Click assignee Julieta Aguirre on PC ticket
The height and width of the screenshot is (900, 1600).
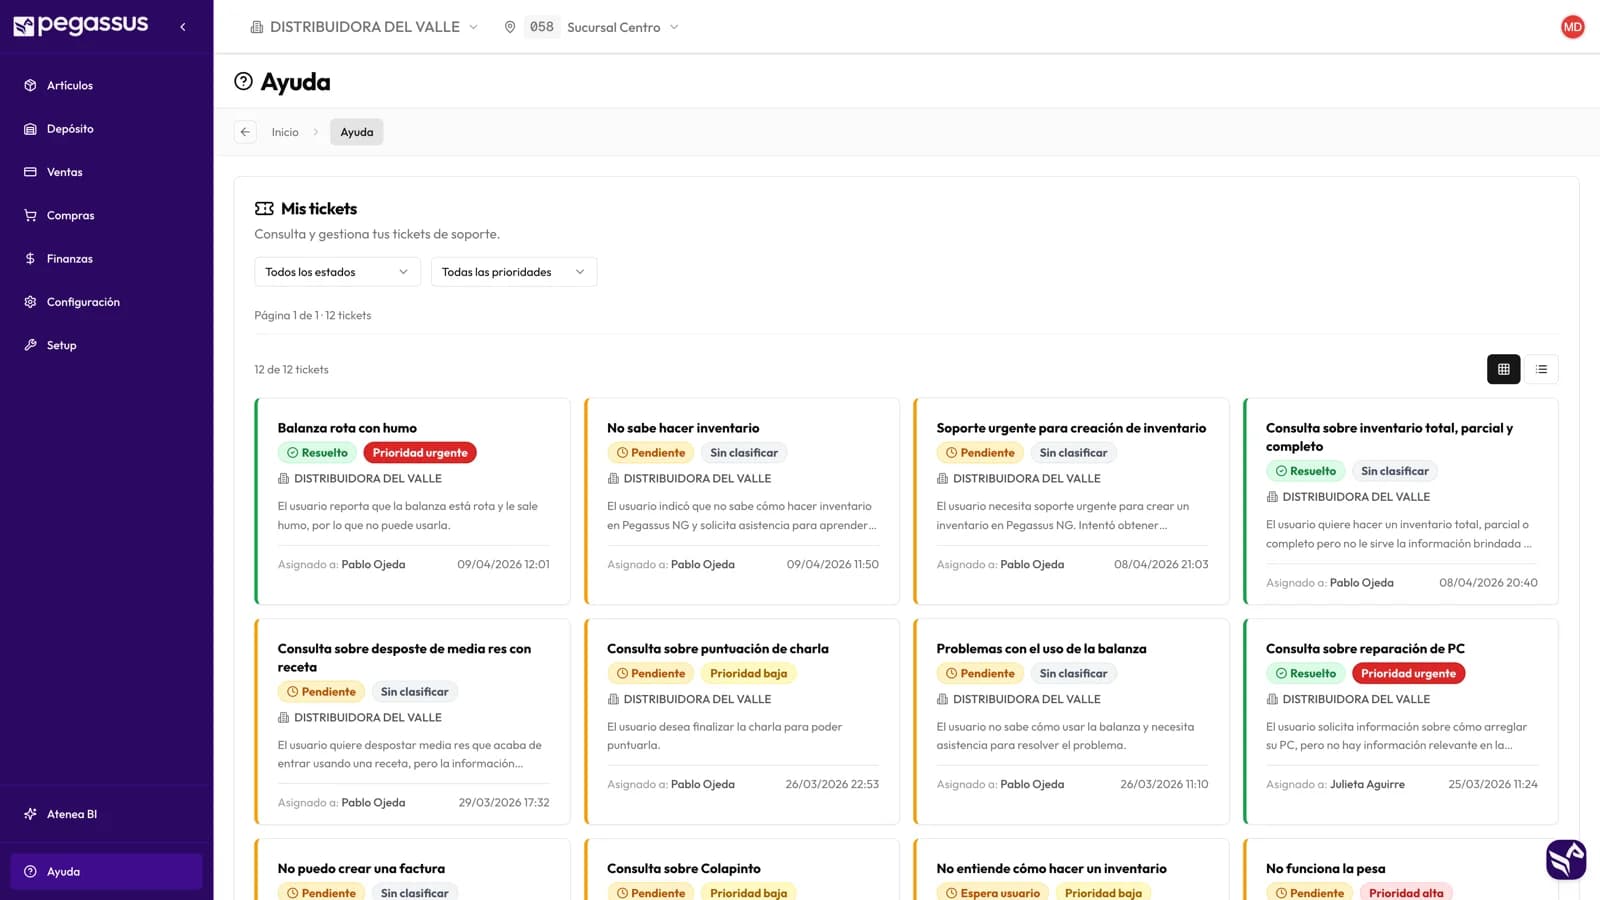[x=1367, y=785]
